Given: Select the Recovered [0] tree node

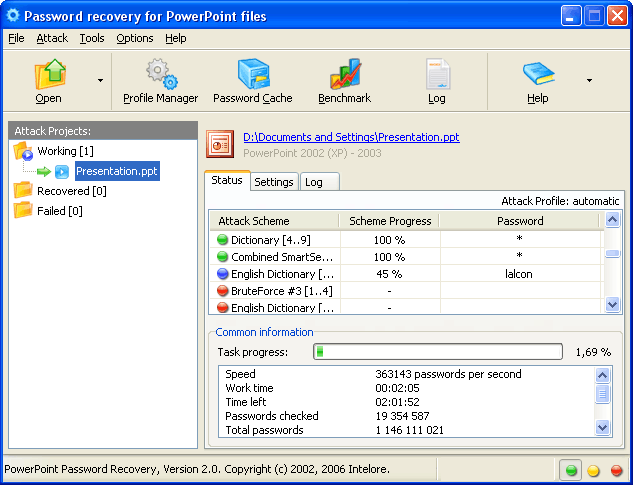Looking at the screenshot, I should coord(72,191).
